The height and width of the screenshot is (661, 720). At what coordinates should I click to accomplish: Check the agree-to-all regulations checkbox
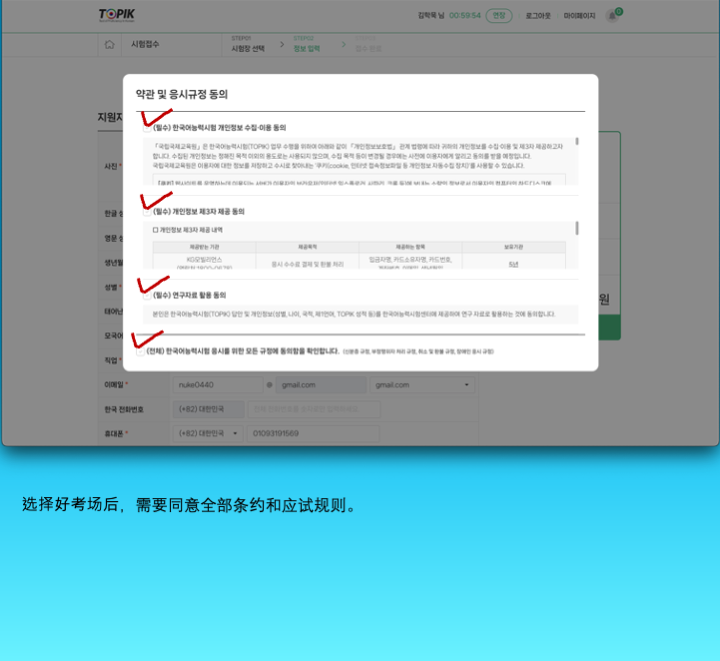coord(140,352)
